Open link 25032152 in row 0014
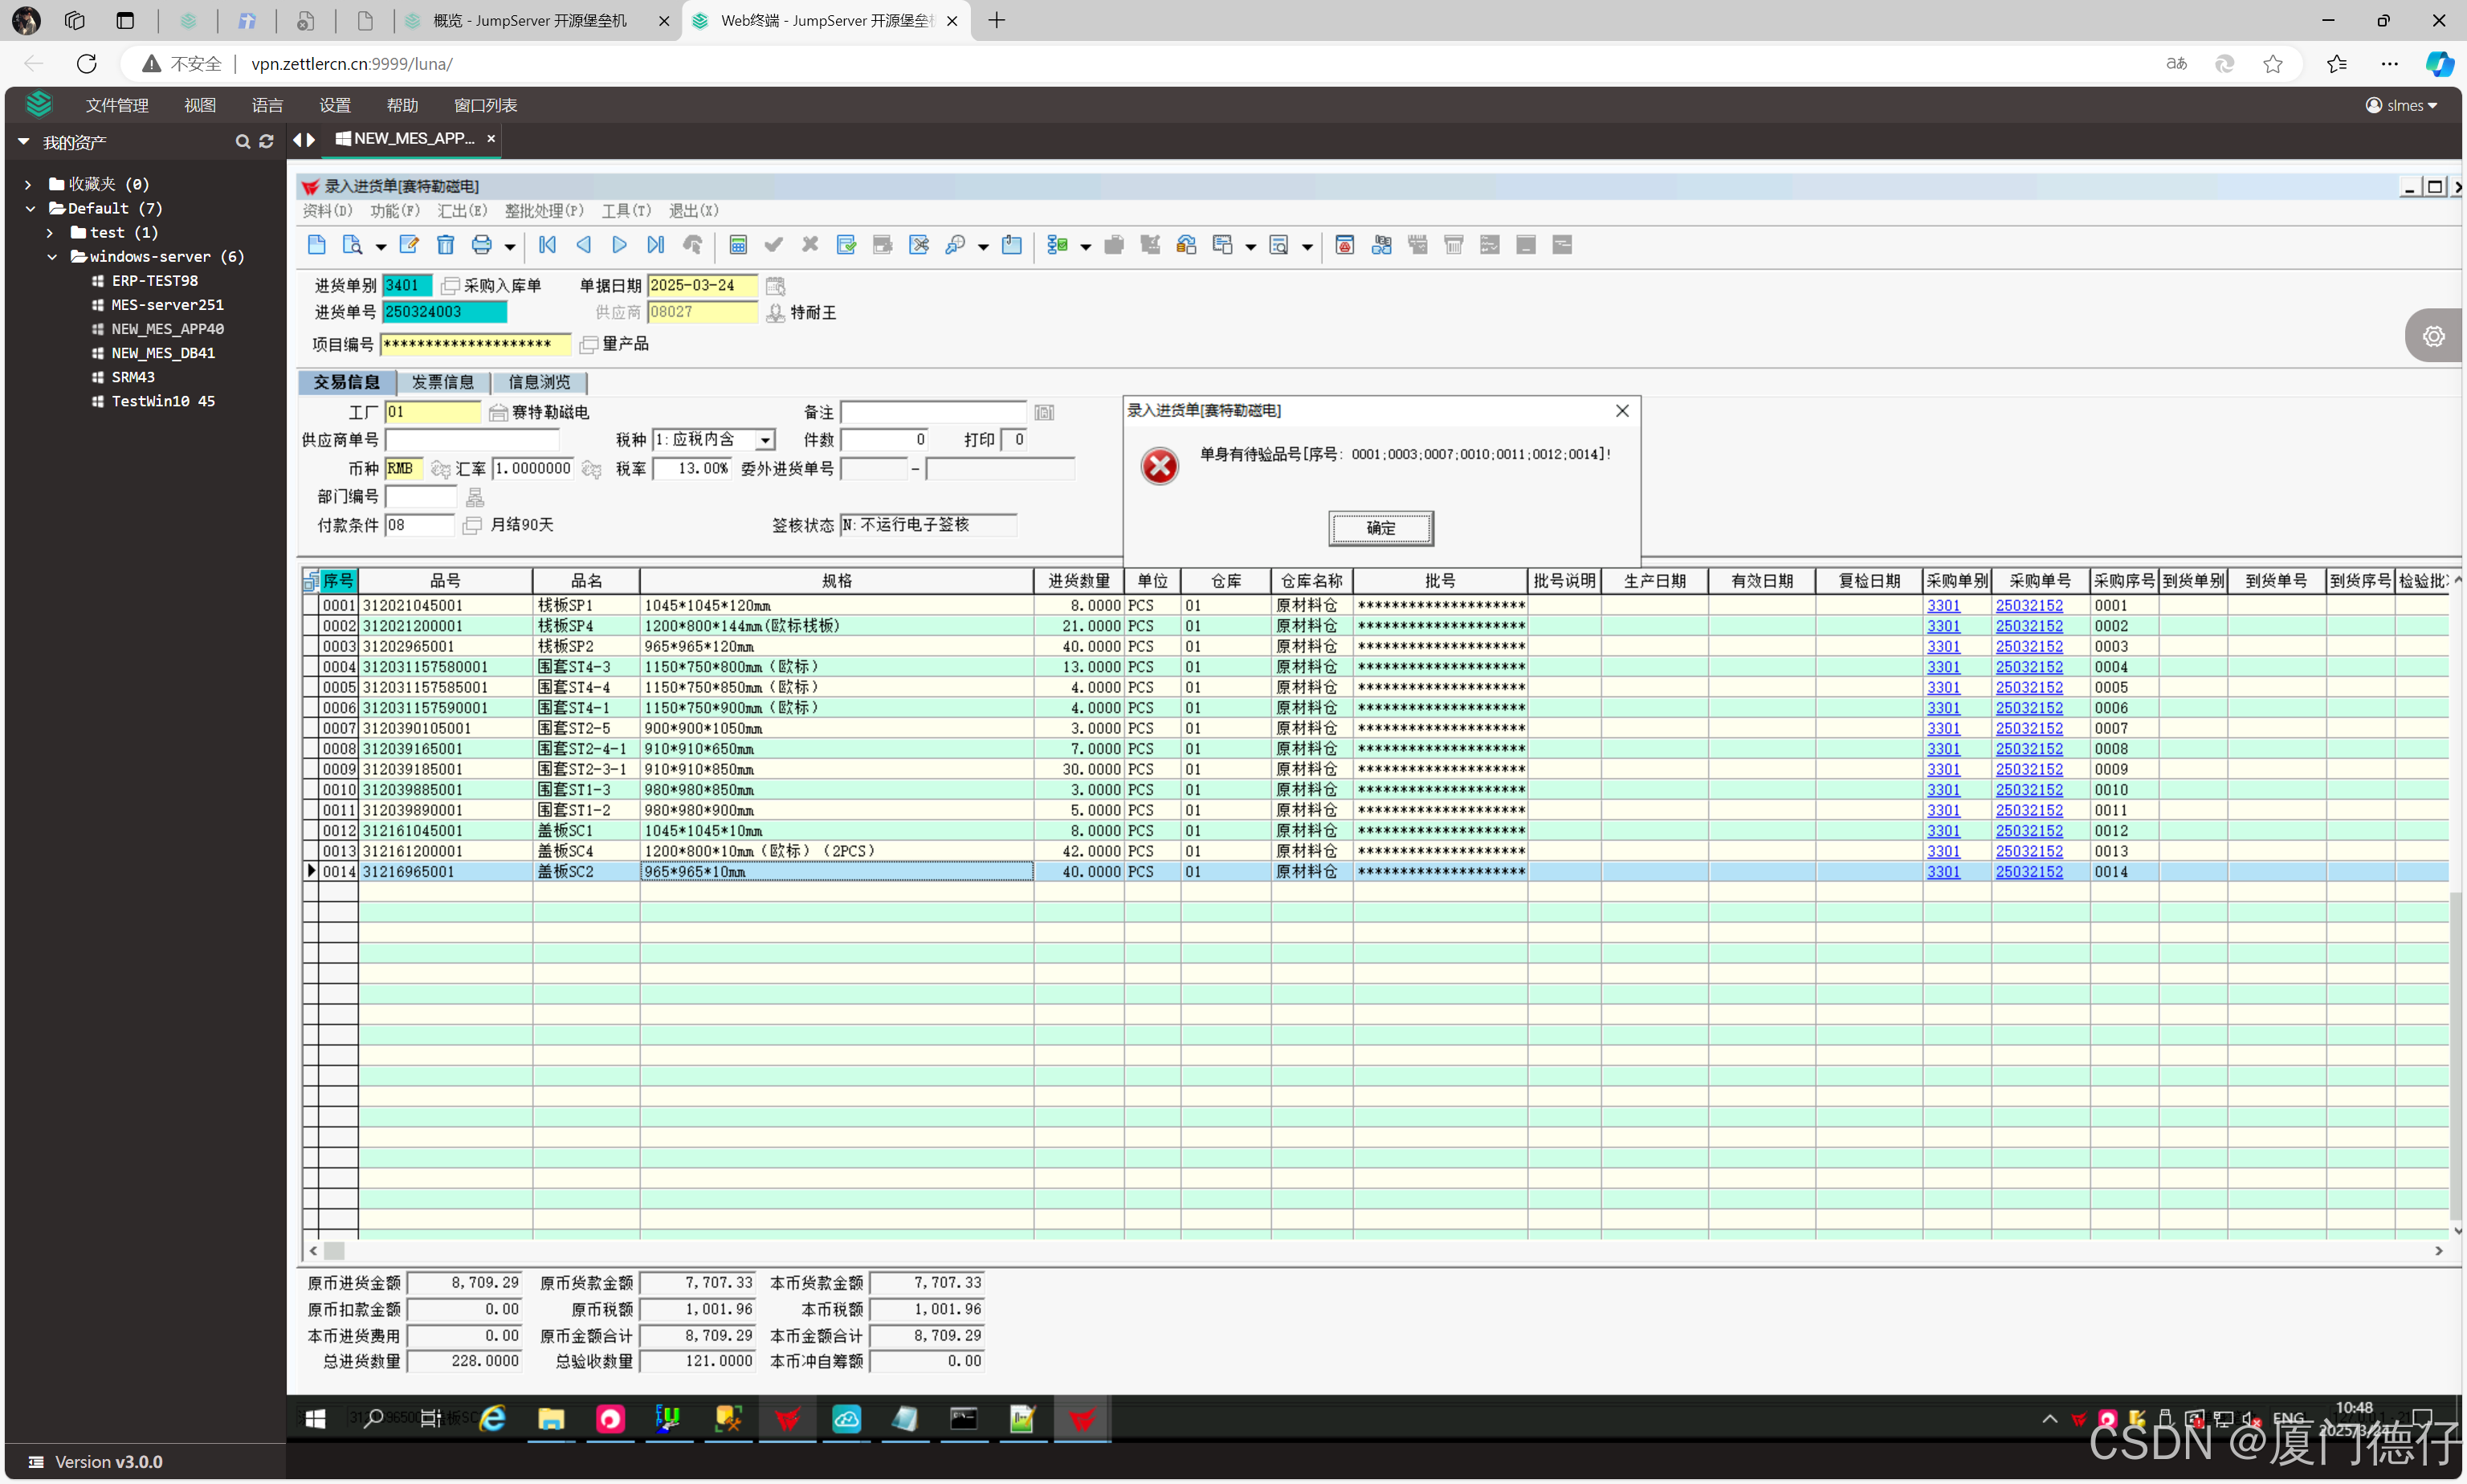 coord(2029,871)
